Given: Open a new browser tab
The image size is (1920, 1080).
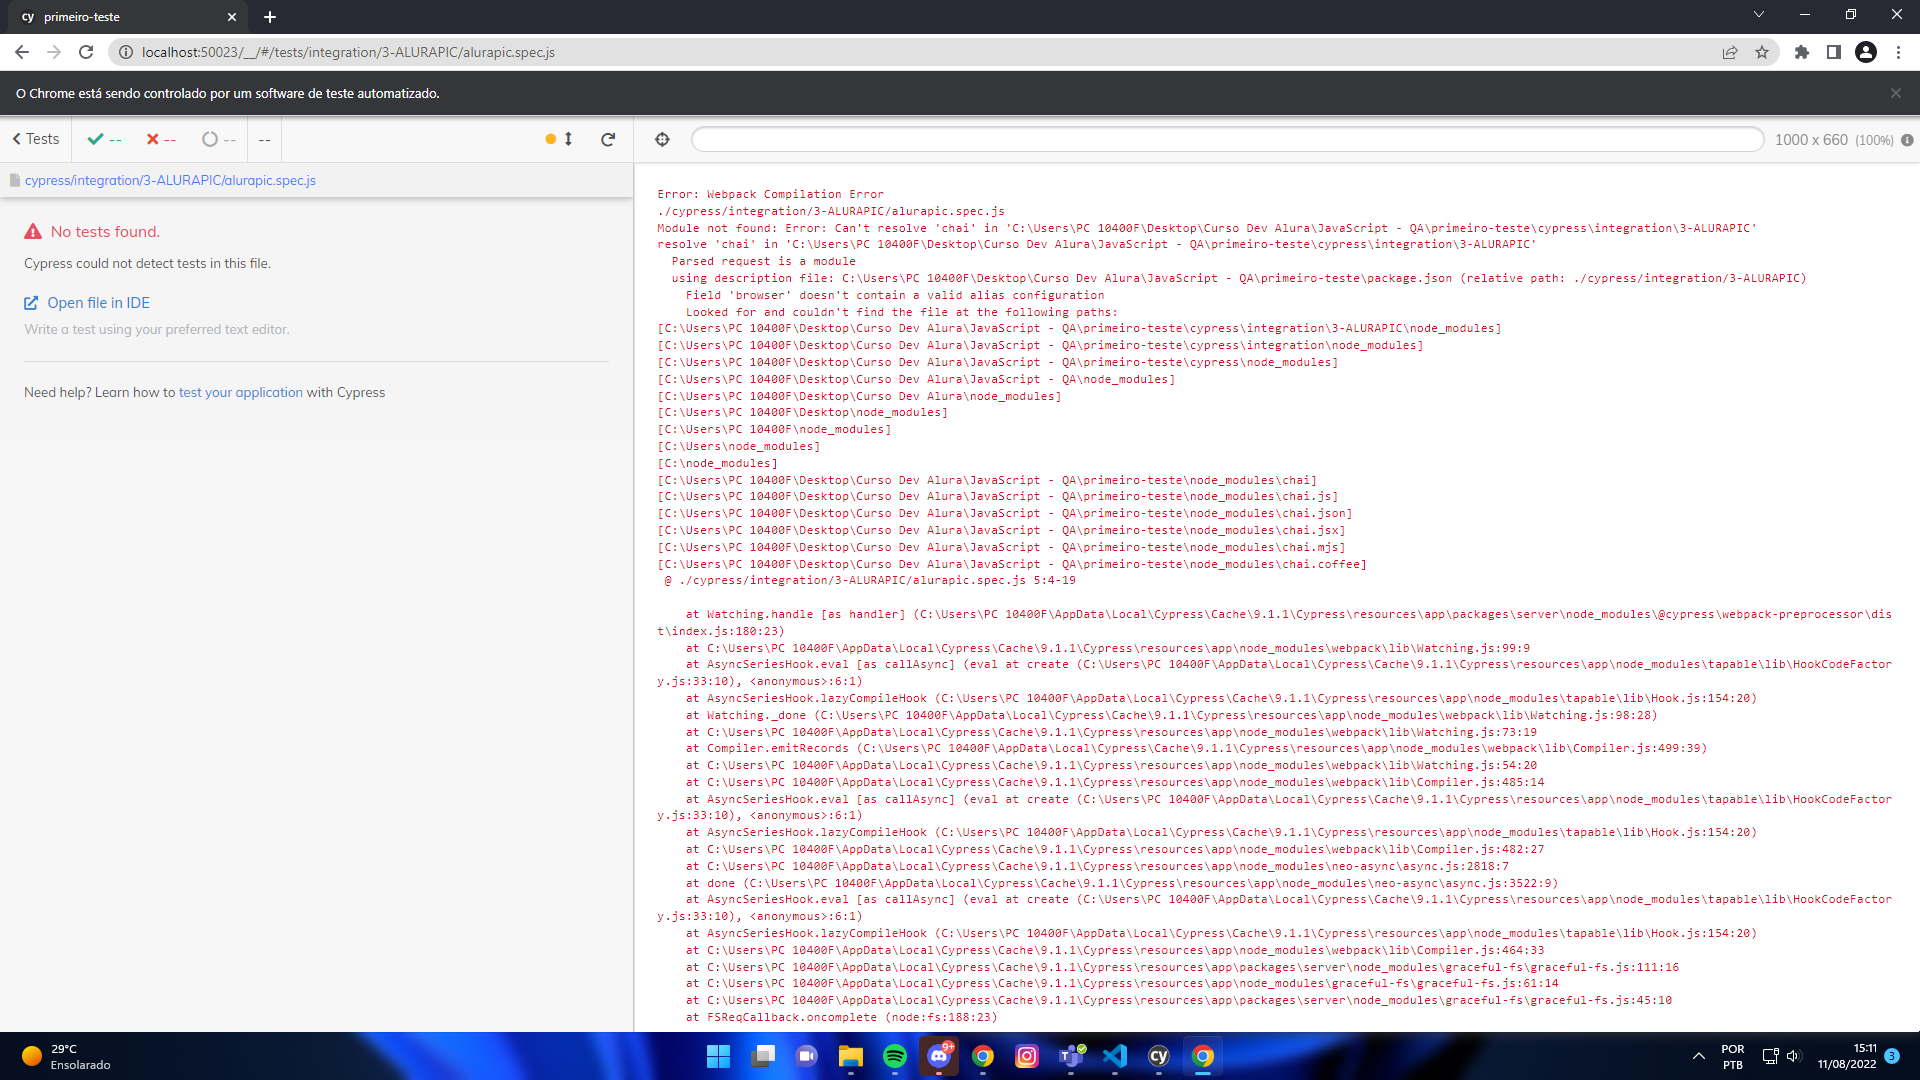Looking at the screenshot, I should click(x=270, y=17).
